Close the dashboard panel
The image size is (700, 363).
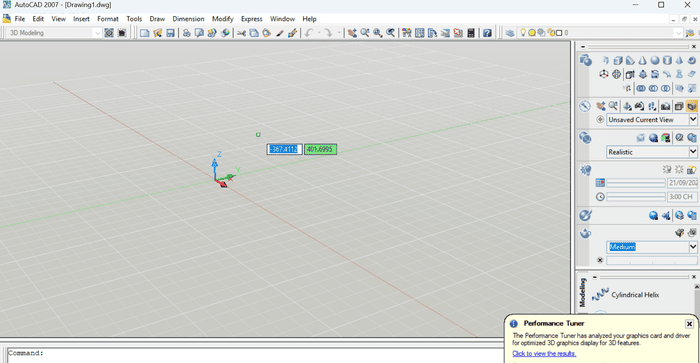694,46
